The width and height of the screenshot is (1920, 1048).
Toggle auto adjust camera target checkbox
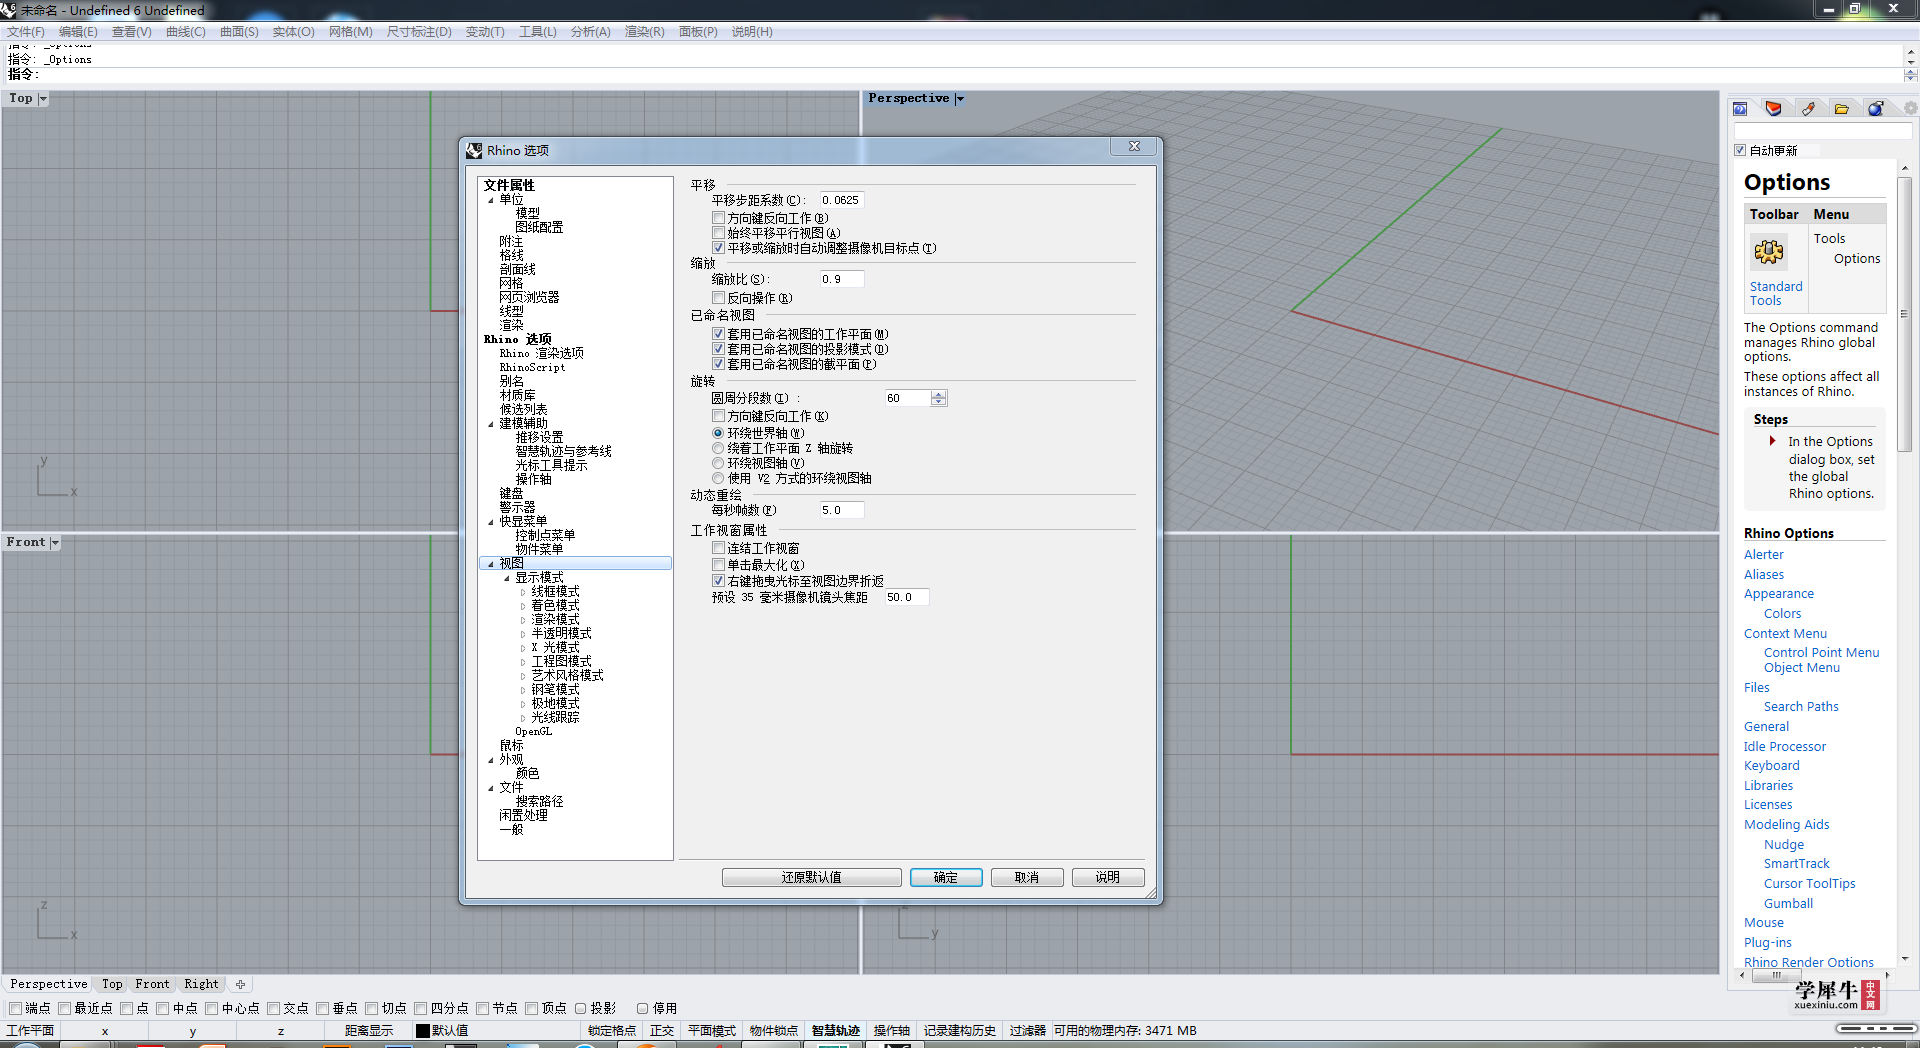(718, 248)
